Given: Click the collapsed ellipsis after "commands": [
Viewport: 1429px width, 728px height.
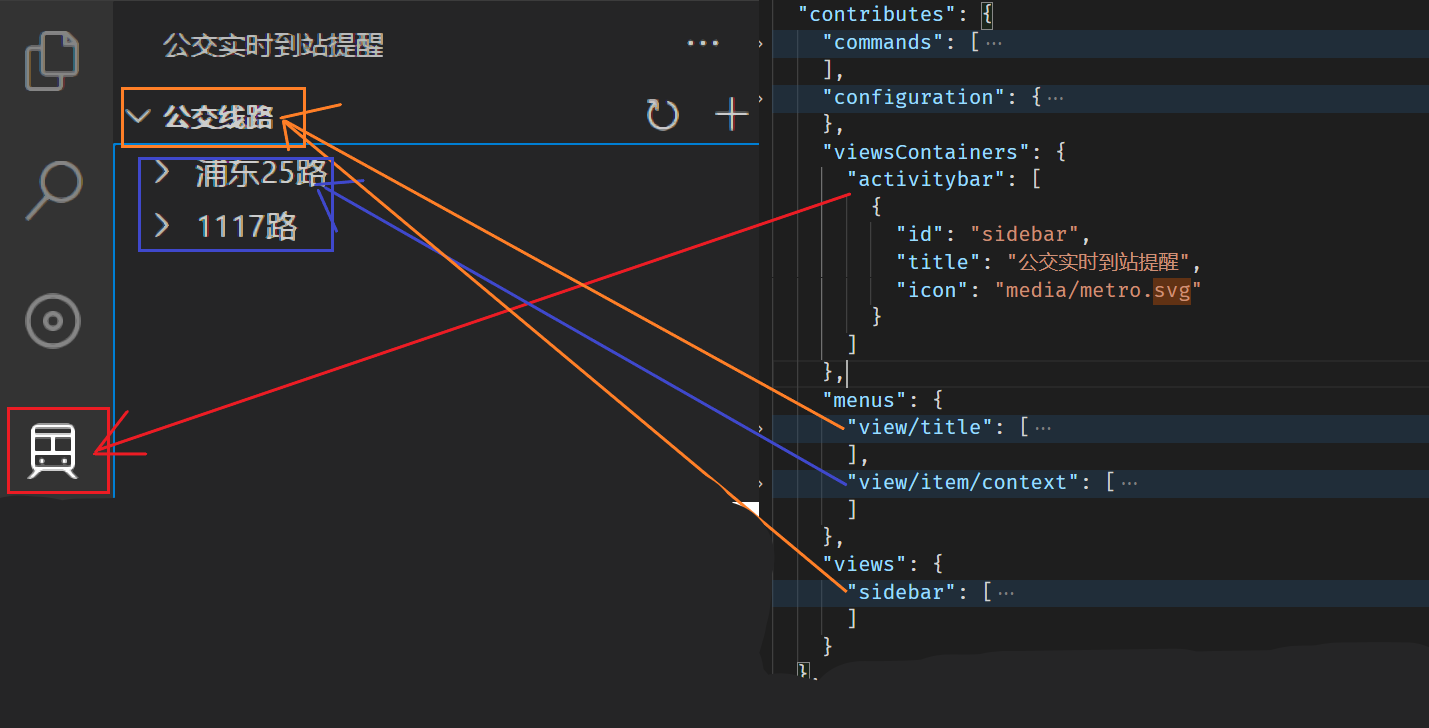Looking at the screenshot, I should [x=993, y=43].
